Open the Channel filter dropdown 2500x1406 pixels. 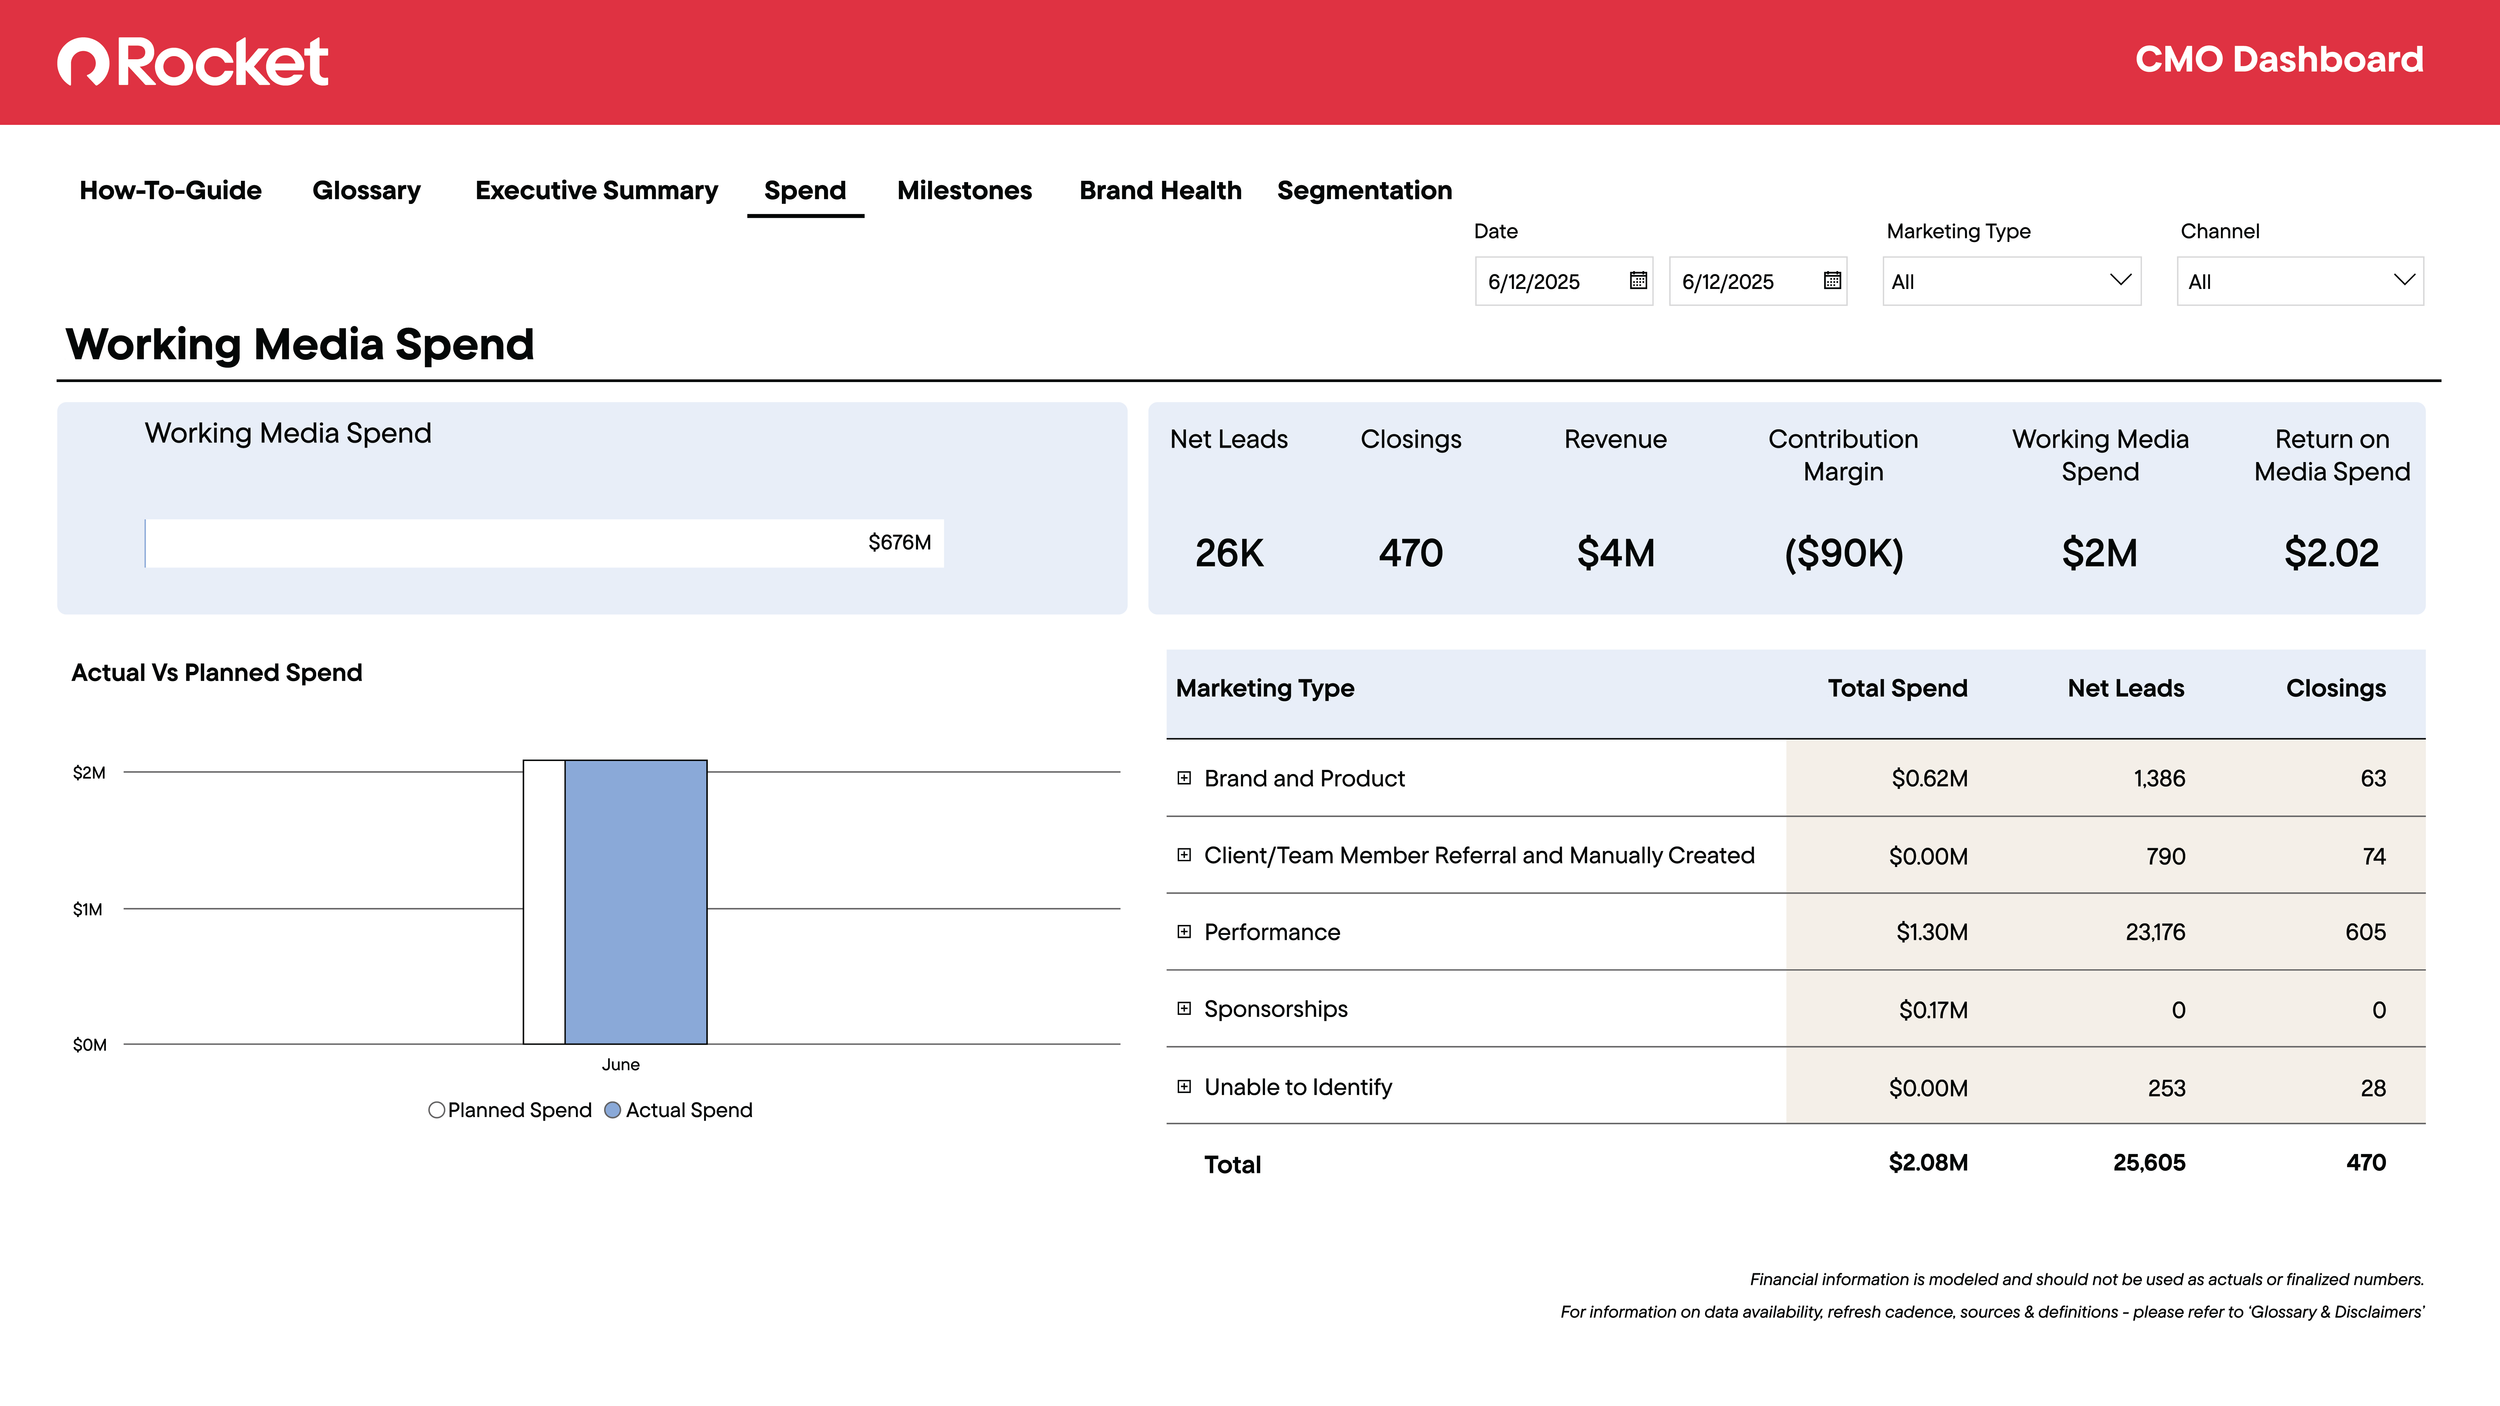2299,282
